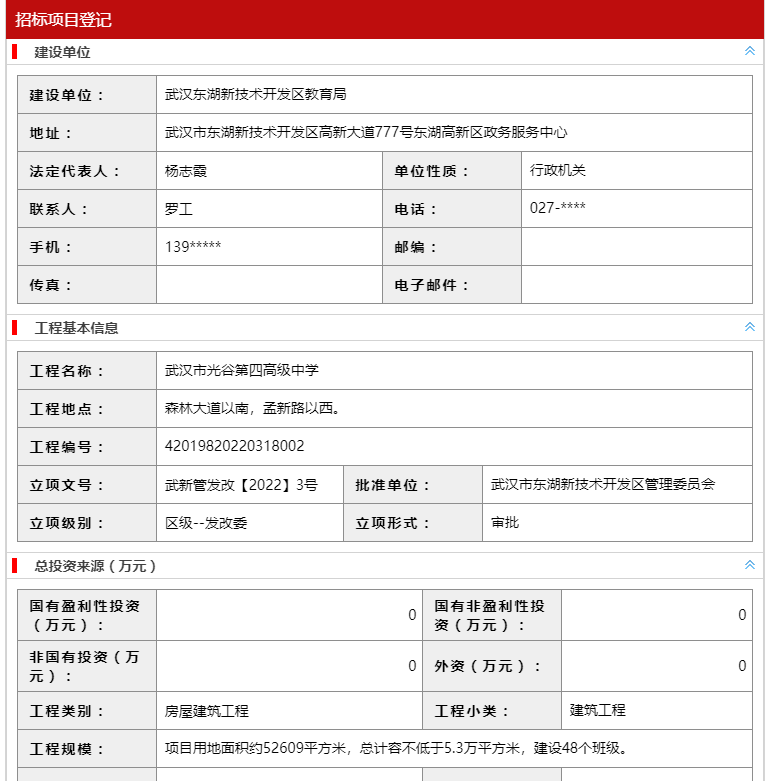Image resolution: width=765 pixels, height=781 pixels.
Task: Click the 联系人： label cell
Action: click(87, 209)
